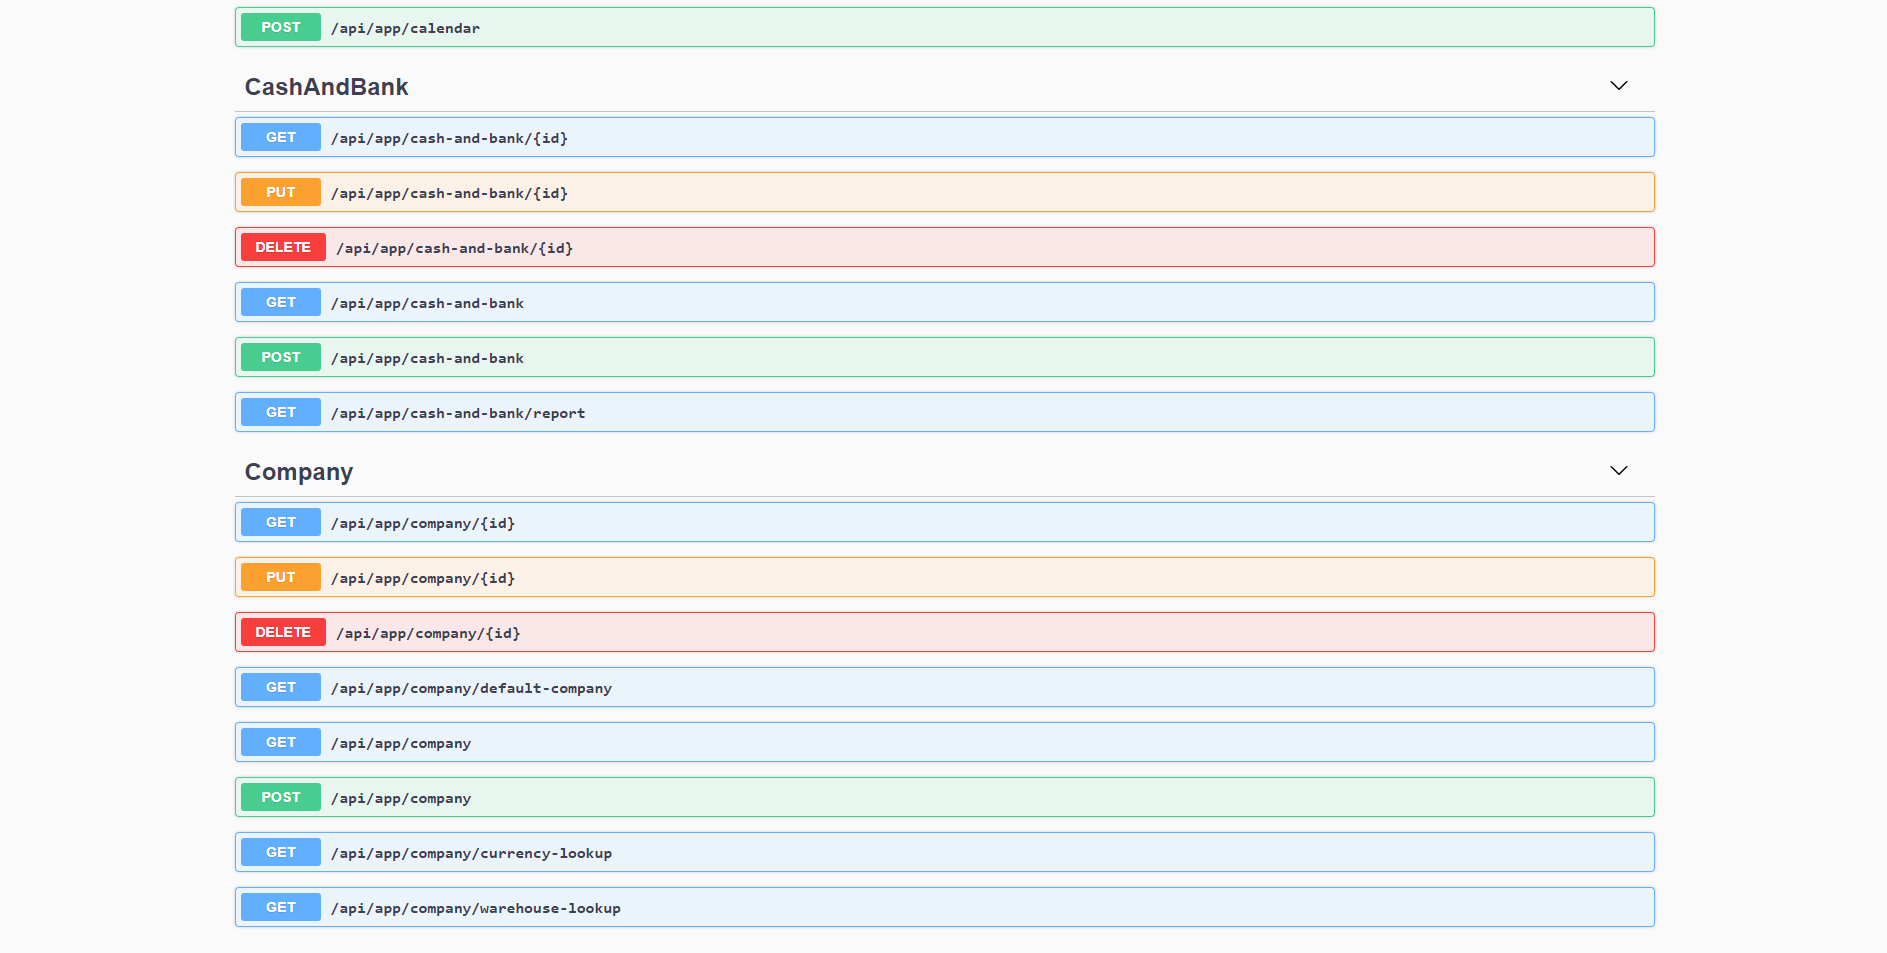This screenshot has height=953, width=1887.
Task: Open GET company/warehouse-lookup endpoint
Action: [x=476, y=908]
